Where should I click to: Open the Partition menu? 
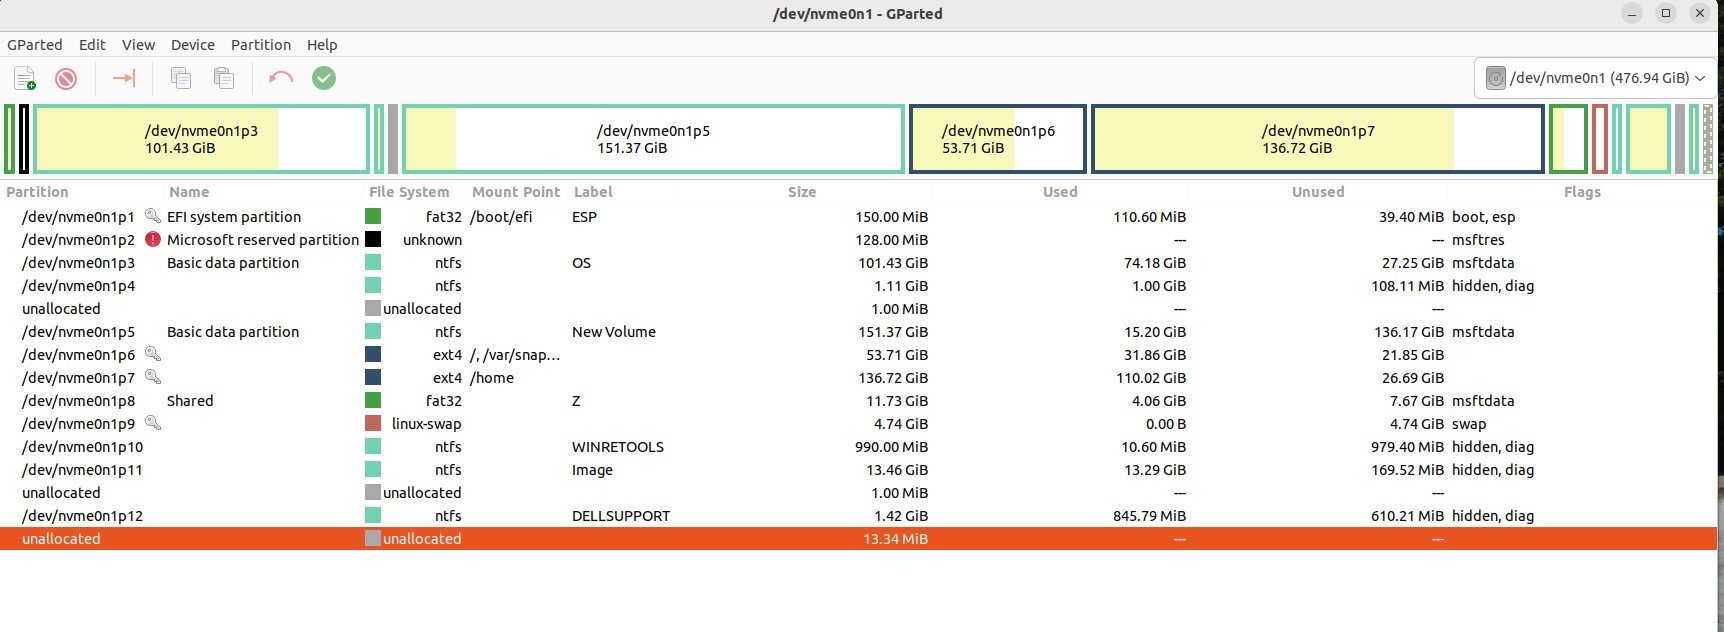point(261,45)
